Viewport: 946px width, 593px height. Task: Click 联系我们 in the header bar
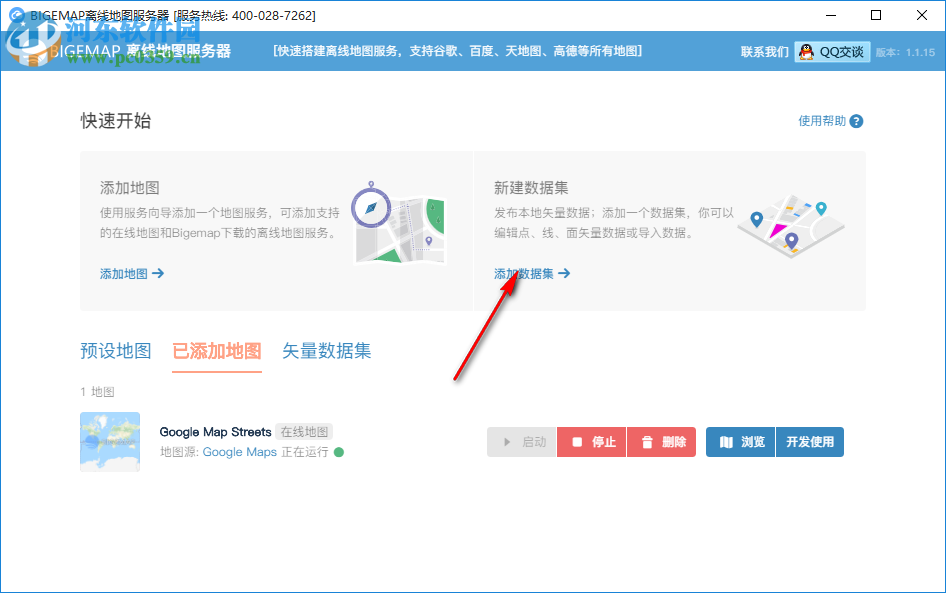coord(766,51)
